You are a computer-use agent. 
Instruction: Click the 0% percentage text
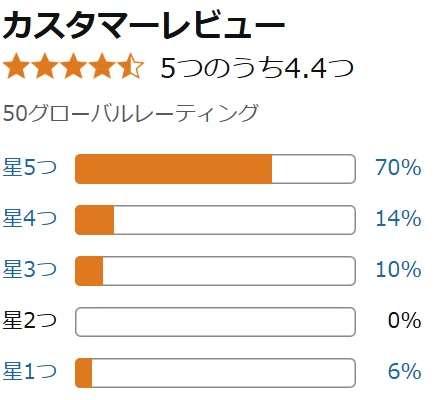click(x=405, y=320)
